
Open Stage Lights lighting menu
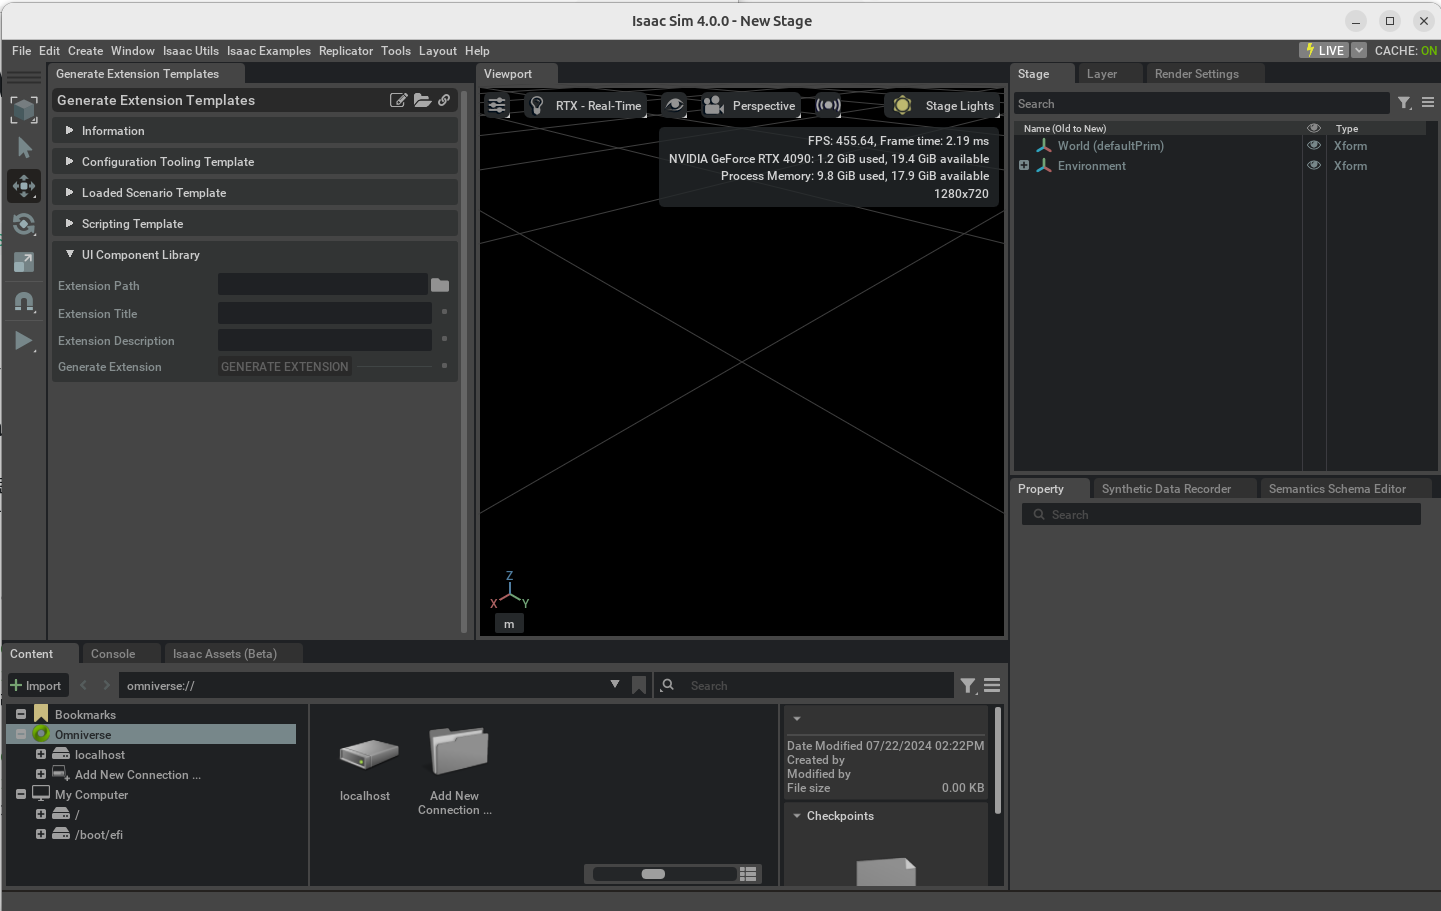pyautogui.click(x=943, y=105)
